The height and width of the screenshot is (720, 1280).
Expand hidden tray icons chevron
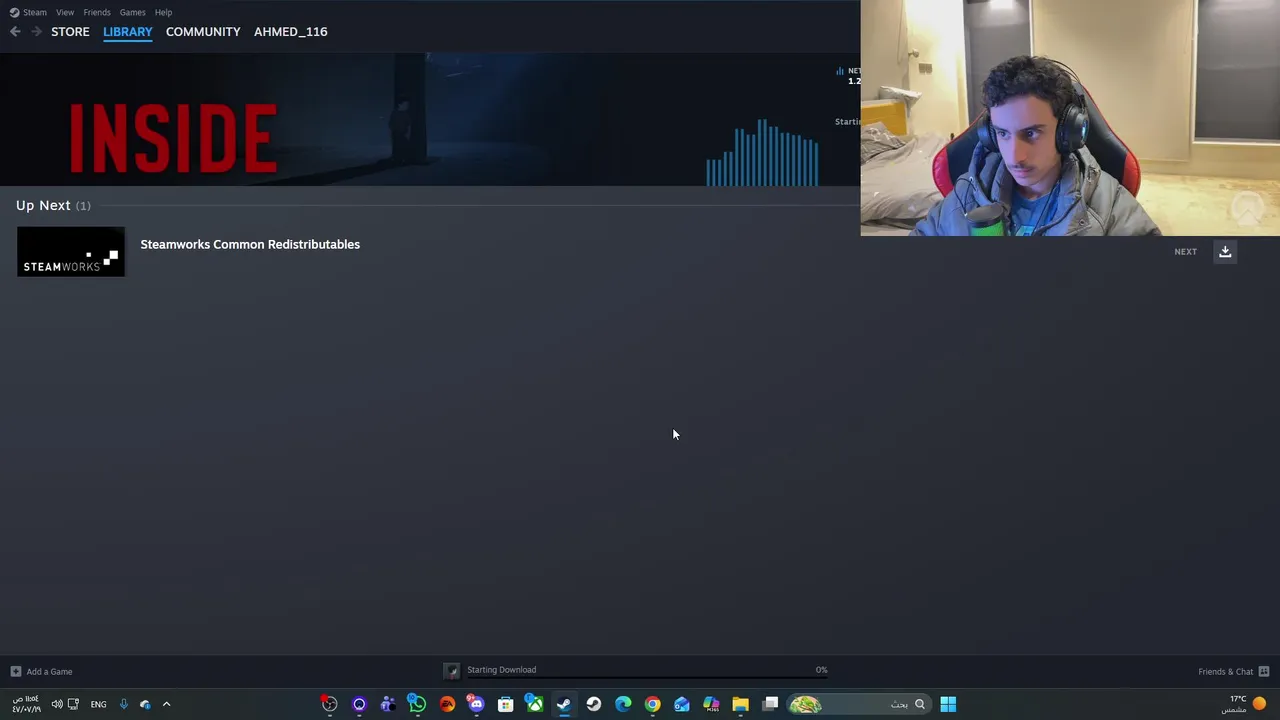point(166,704)
